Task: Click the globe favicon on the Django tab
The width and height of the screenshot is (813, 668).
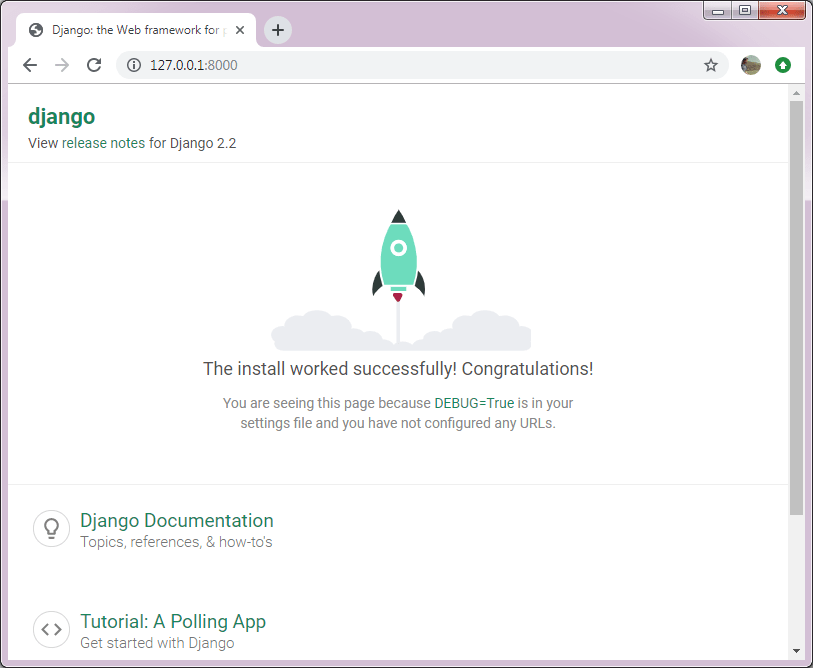Action: 36,30
